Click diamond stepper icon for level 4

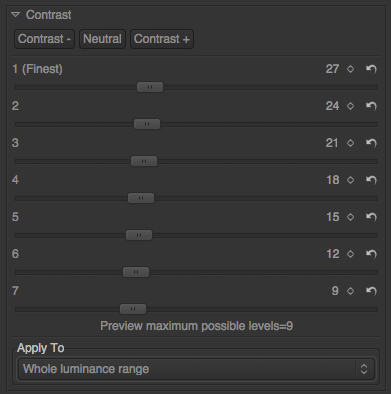coord(350,180)
